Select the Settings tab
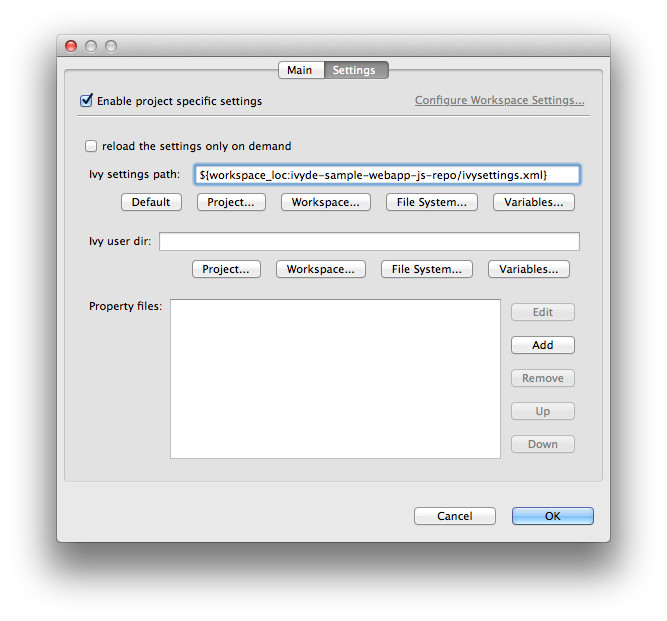This screenshot has height=621, width=667. tap(355, 70)
